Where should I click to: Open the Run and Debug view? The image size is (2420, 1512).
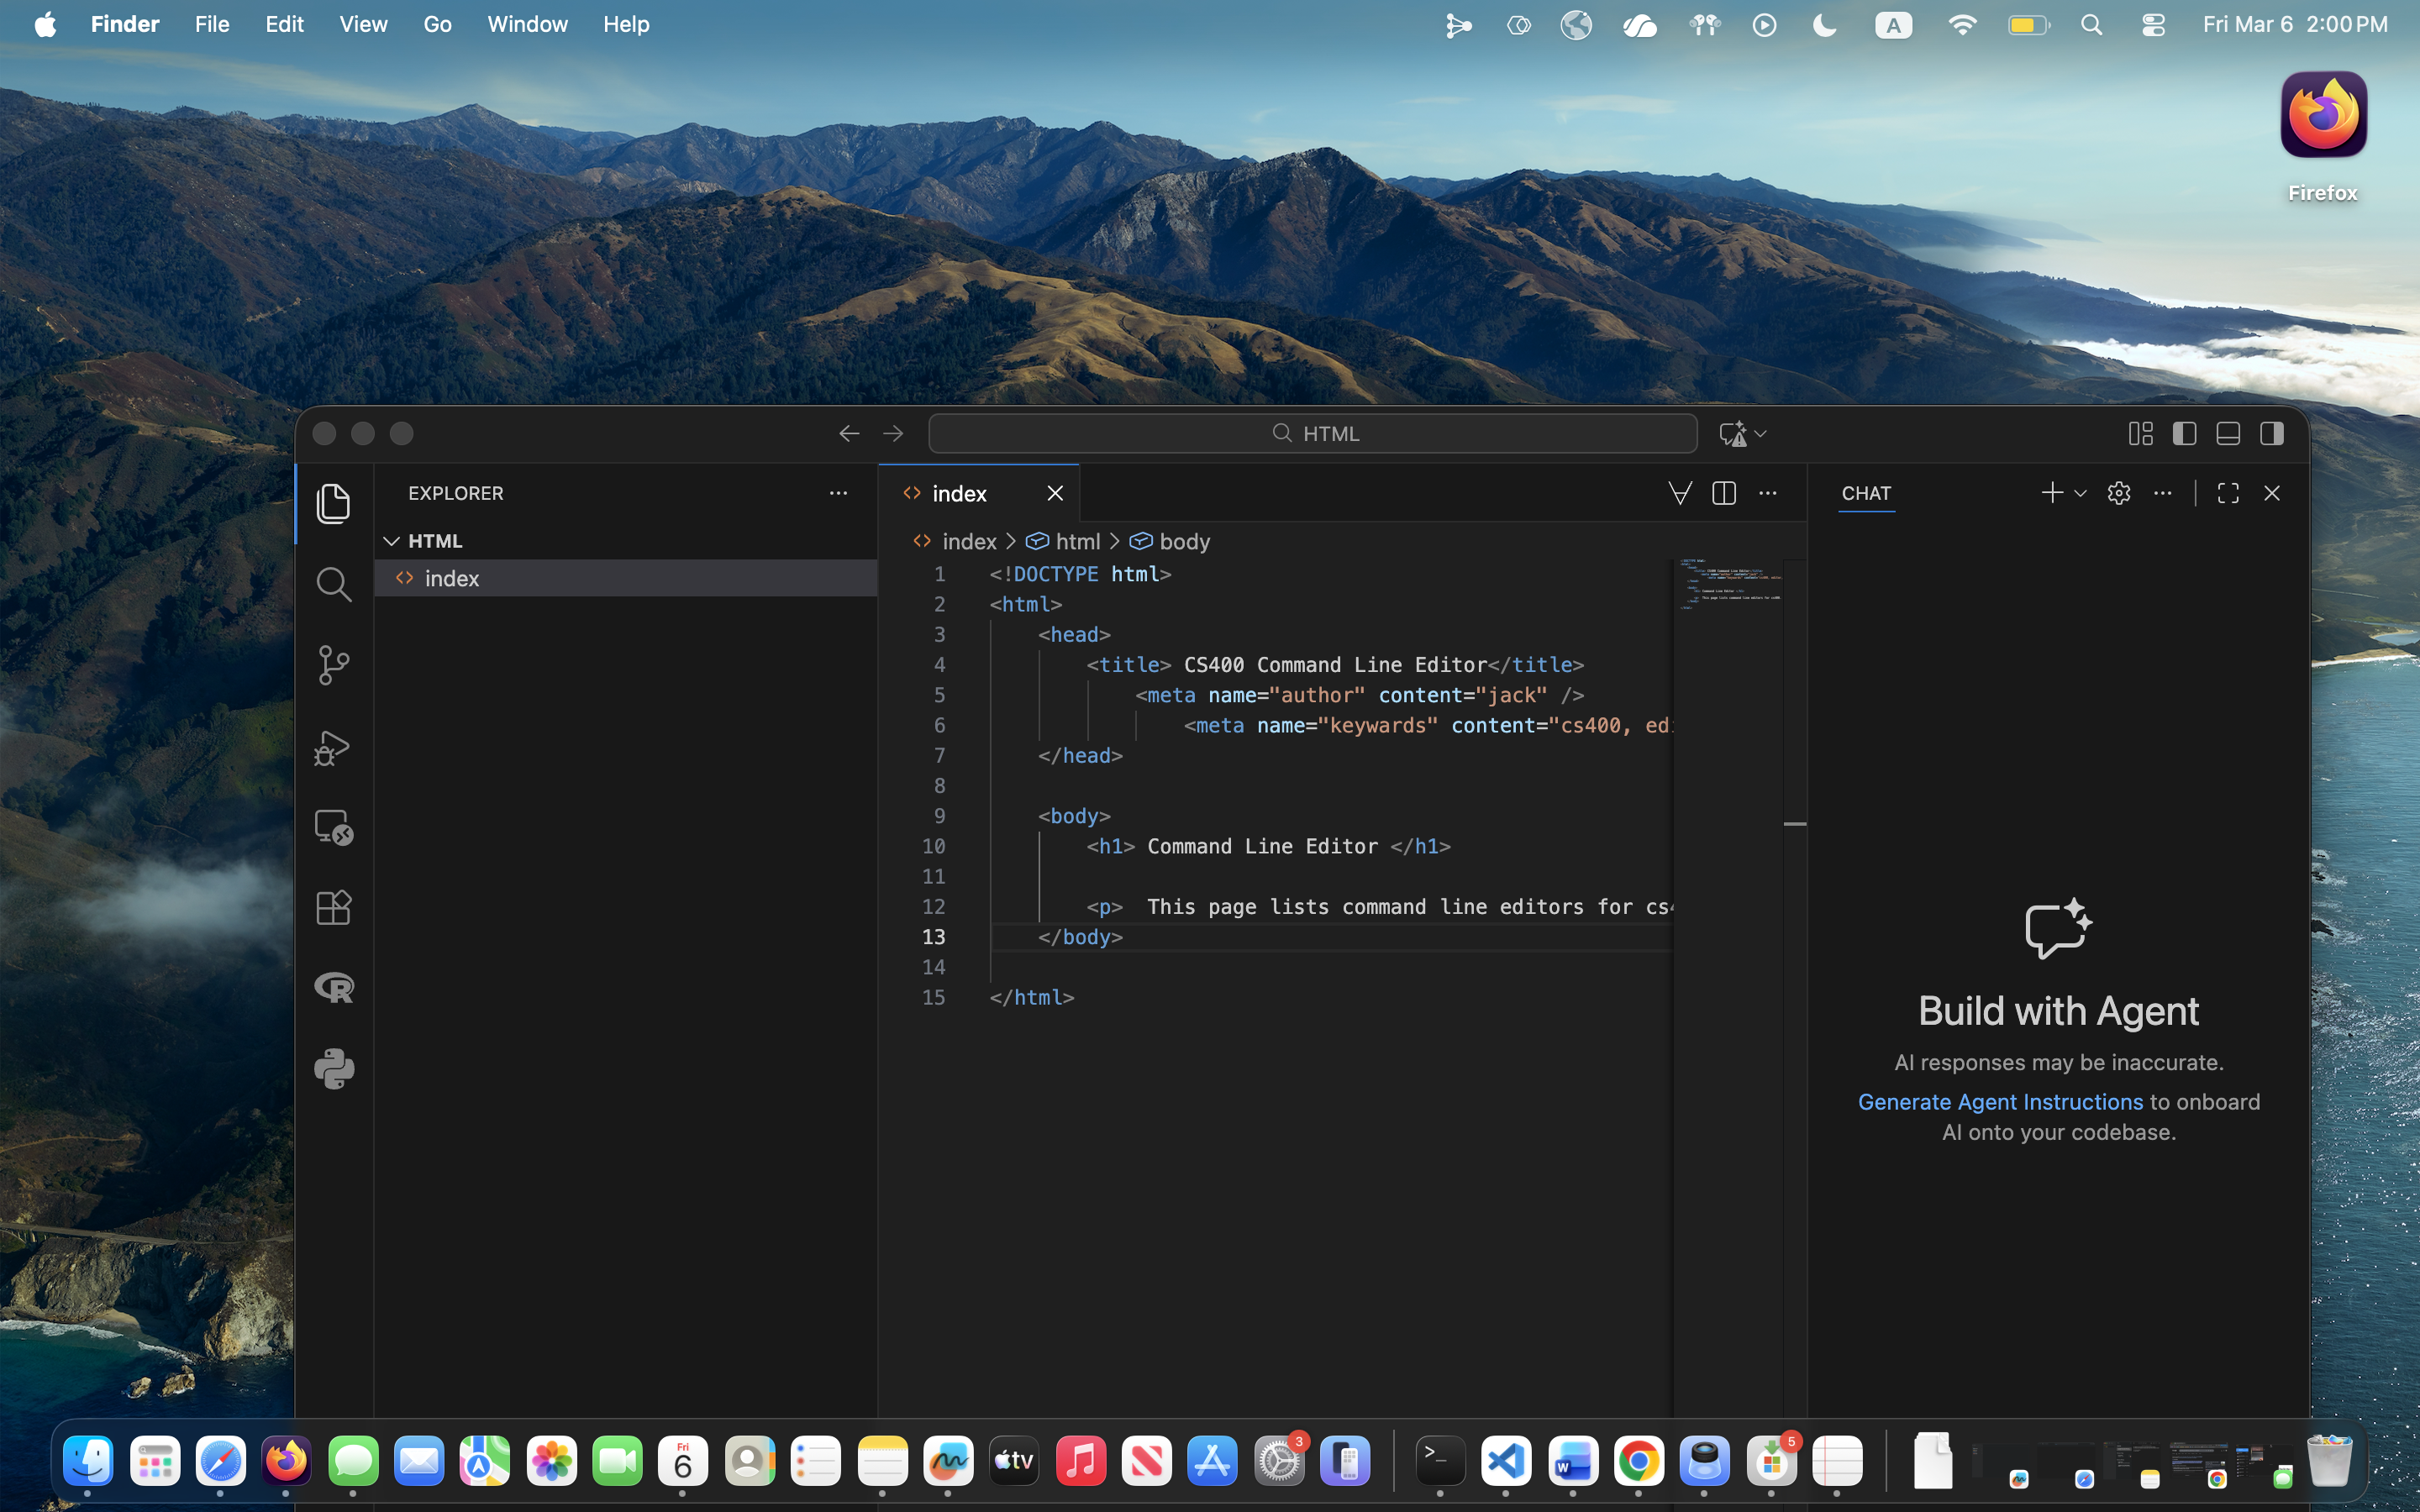(x=333, y=747)
